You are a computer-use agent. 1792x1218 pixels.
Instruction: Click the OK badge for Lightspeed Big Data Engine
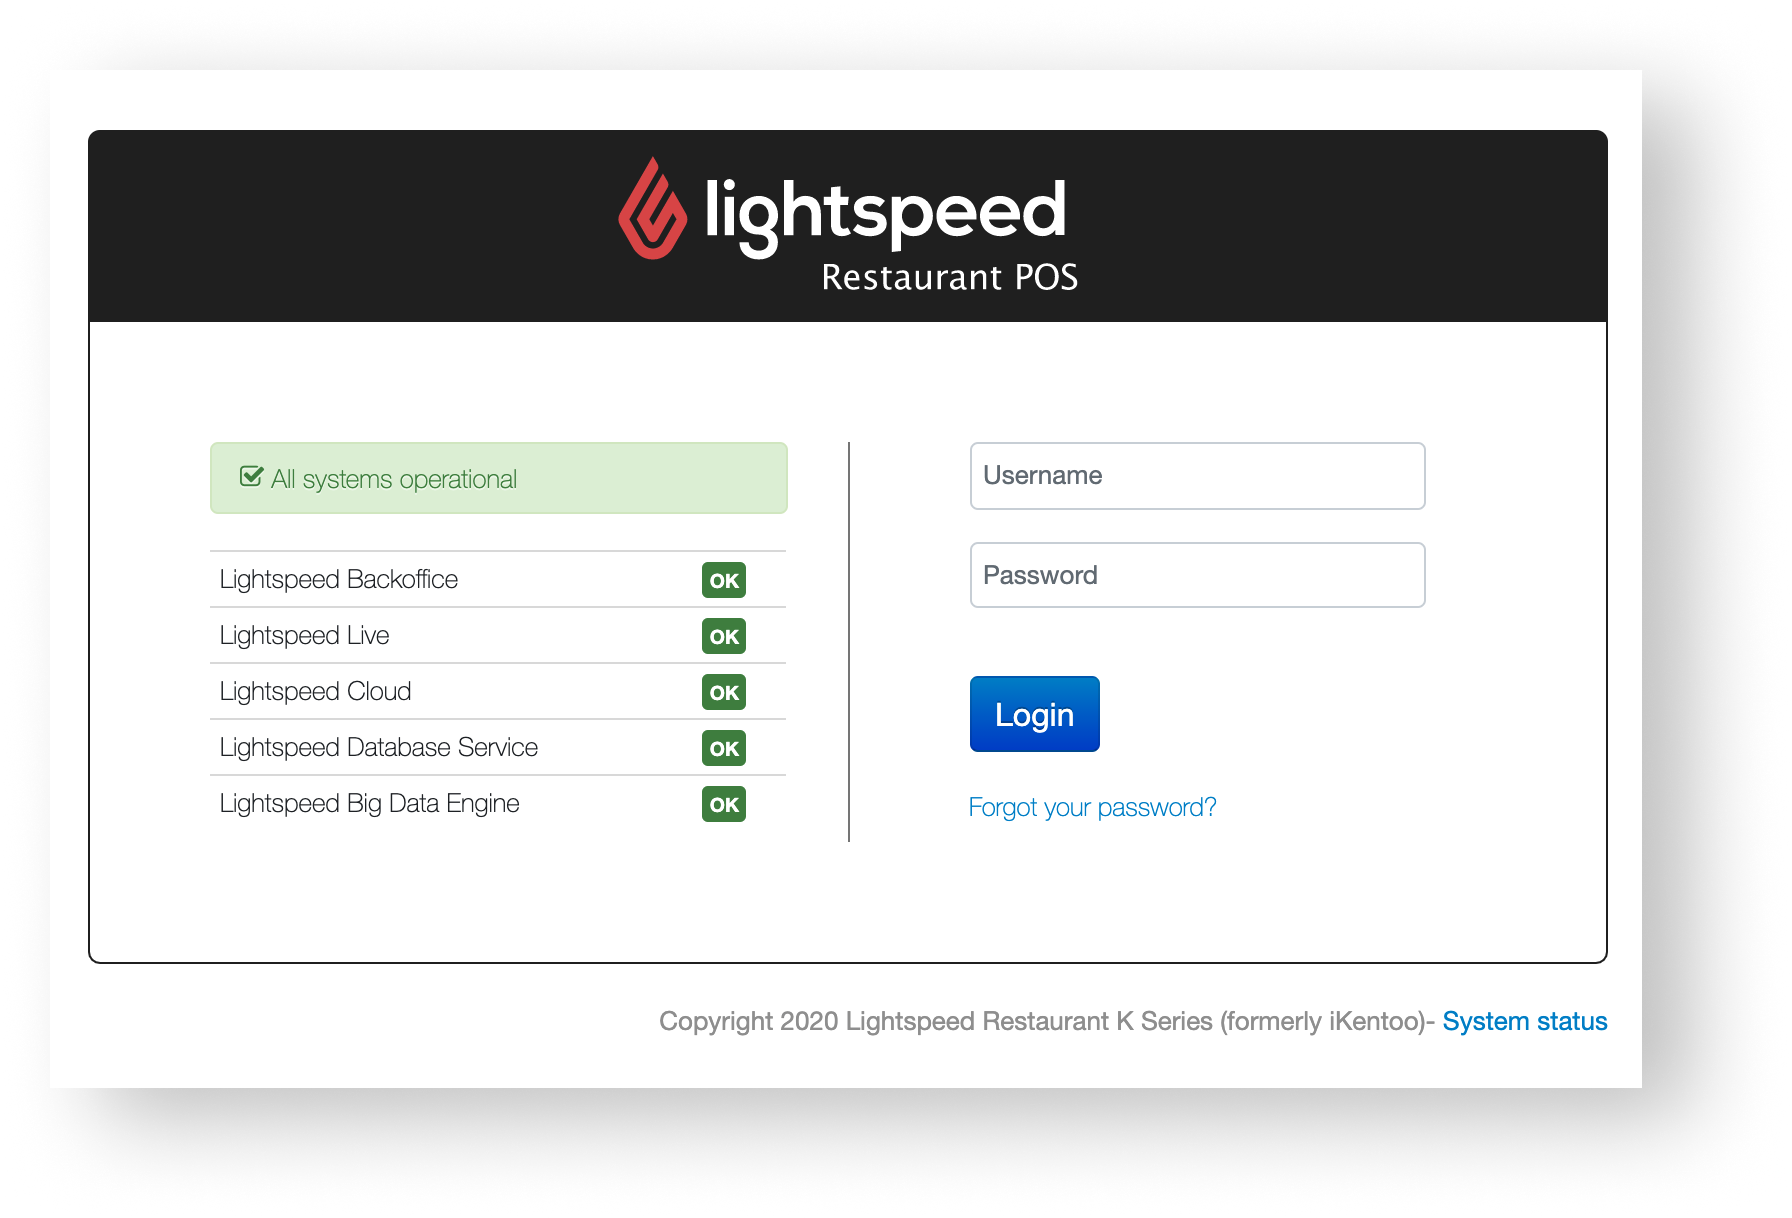point(724,804)
